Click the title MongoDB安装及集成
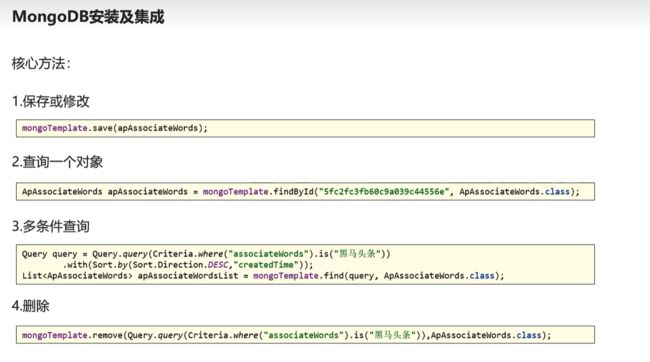The height and width of the screenshot is (362, 650). point(88,17)
